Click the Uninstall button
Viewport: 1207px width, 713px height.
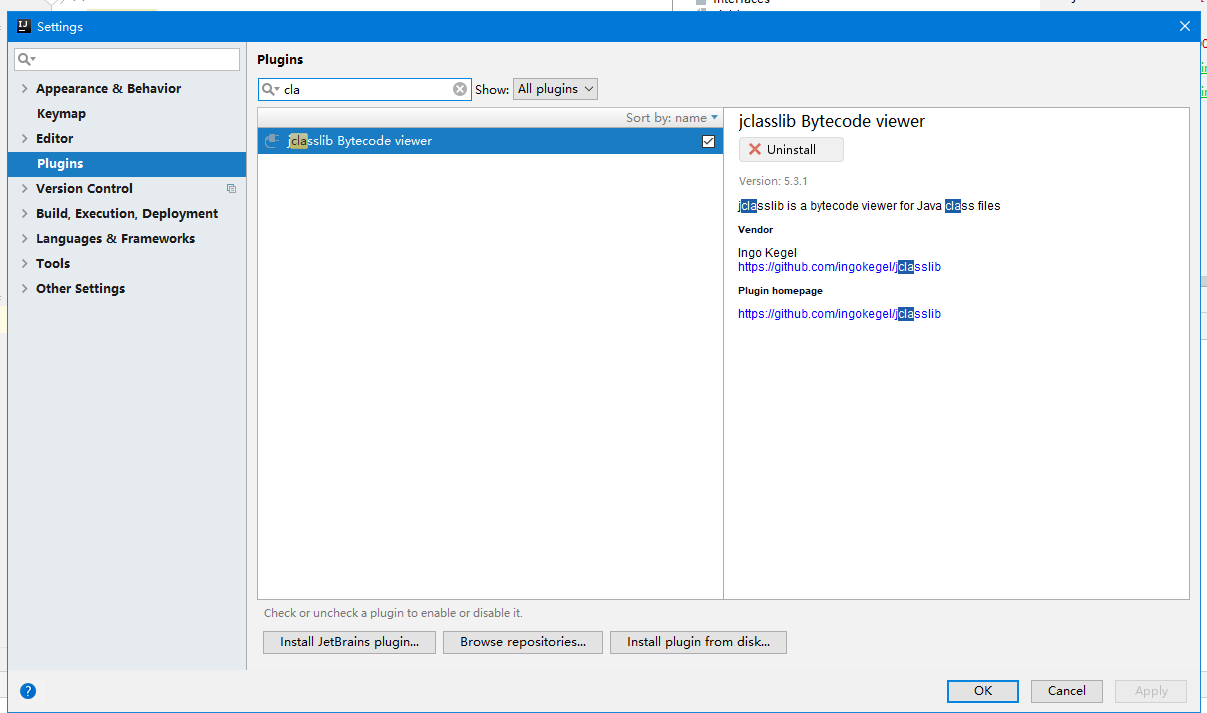pos(791,150)
